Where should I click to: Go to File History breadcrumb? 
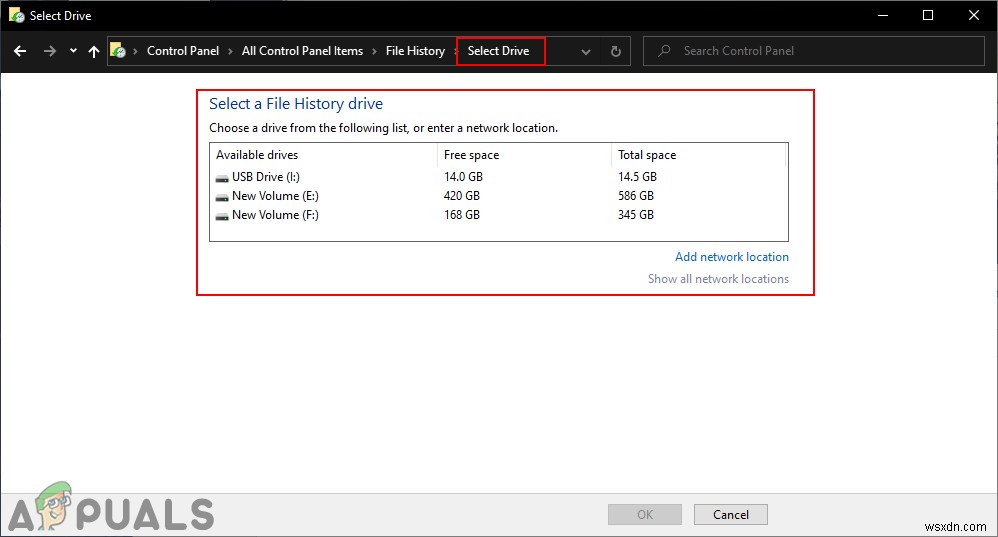coord(415,51)
